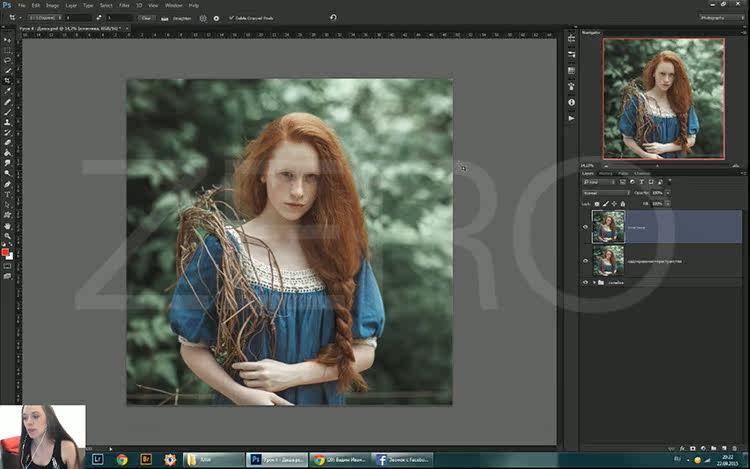The image size is (750, 469).
Task: Click the Straighten text button
Action: [x=181, y=17]
